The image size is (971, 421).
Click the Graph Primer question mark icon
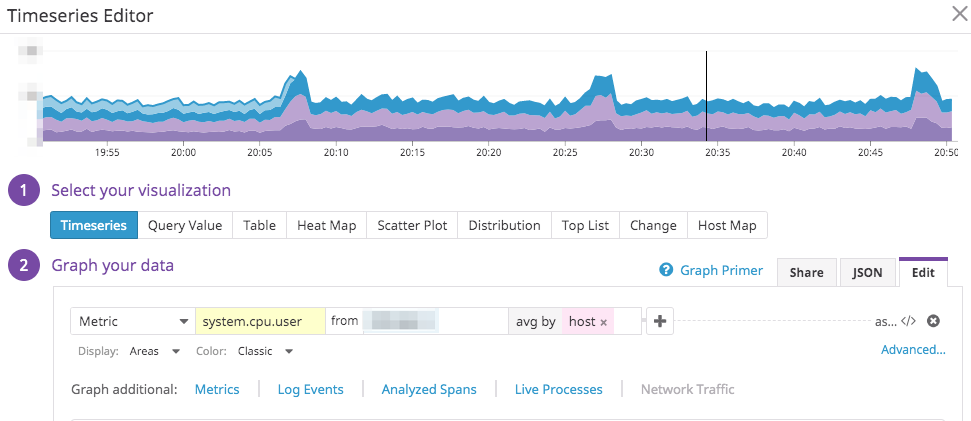coord(666,271)
